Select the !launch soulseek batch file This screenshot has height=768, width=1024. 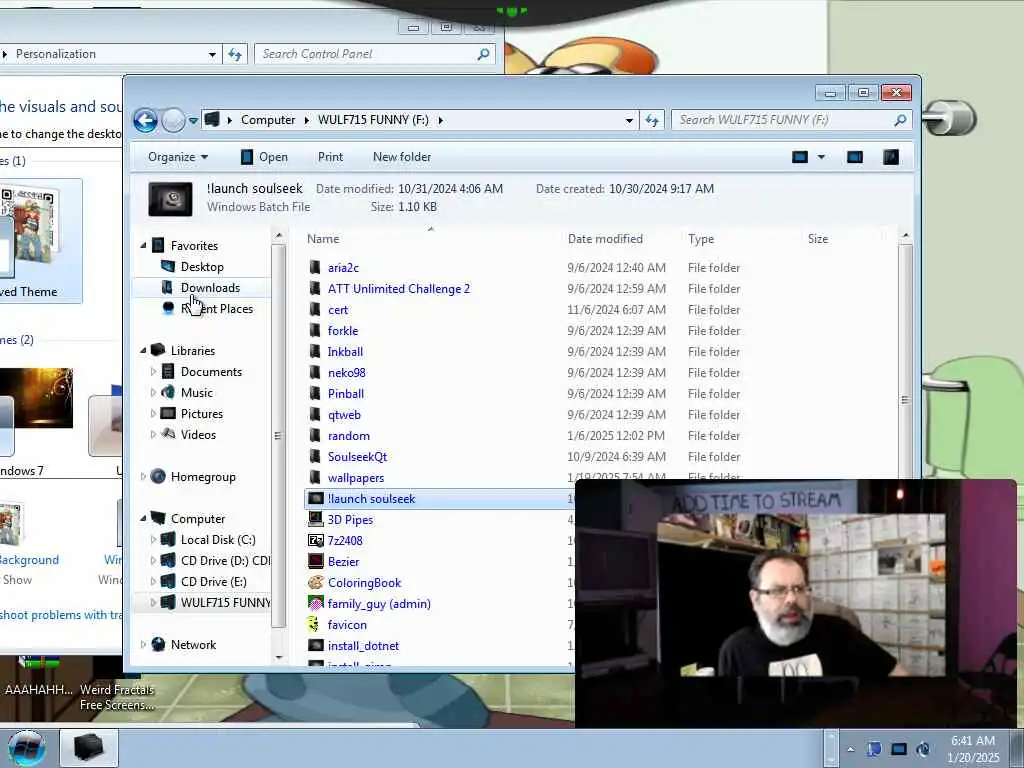(x=371, y=498)
